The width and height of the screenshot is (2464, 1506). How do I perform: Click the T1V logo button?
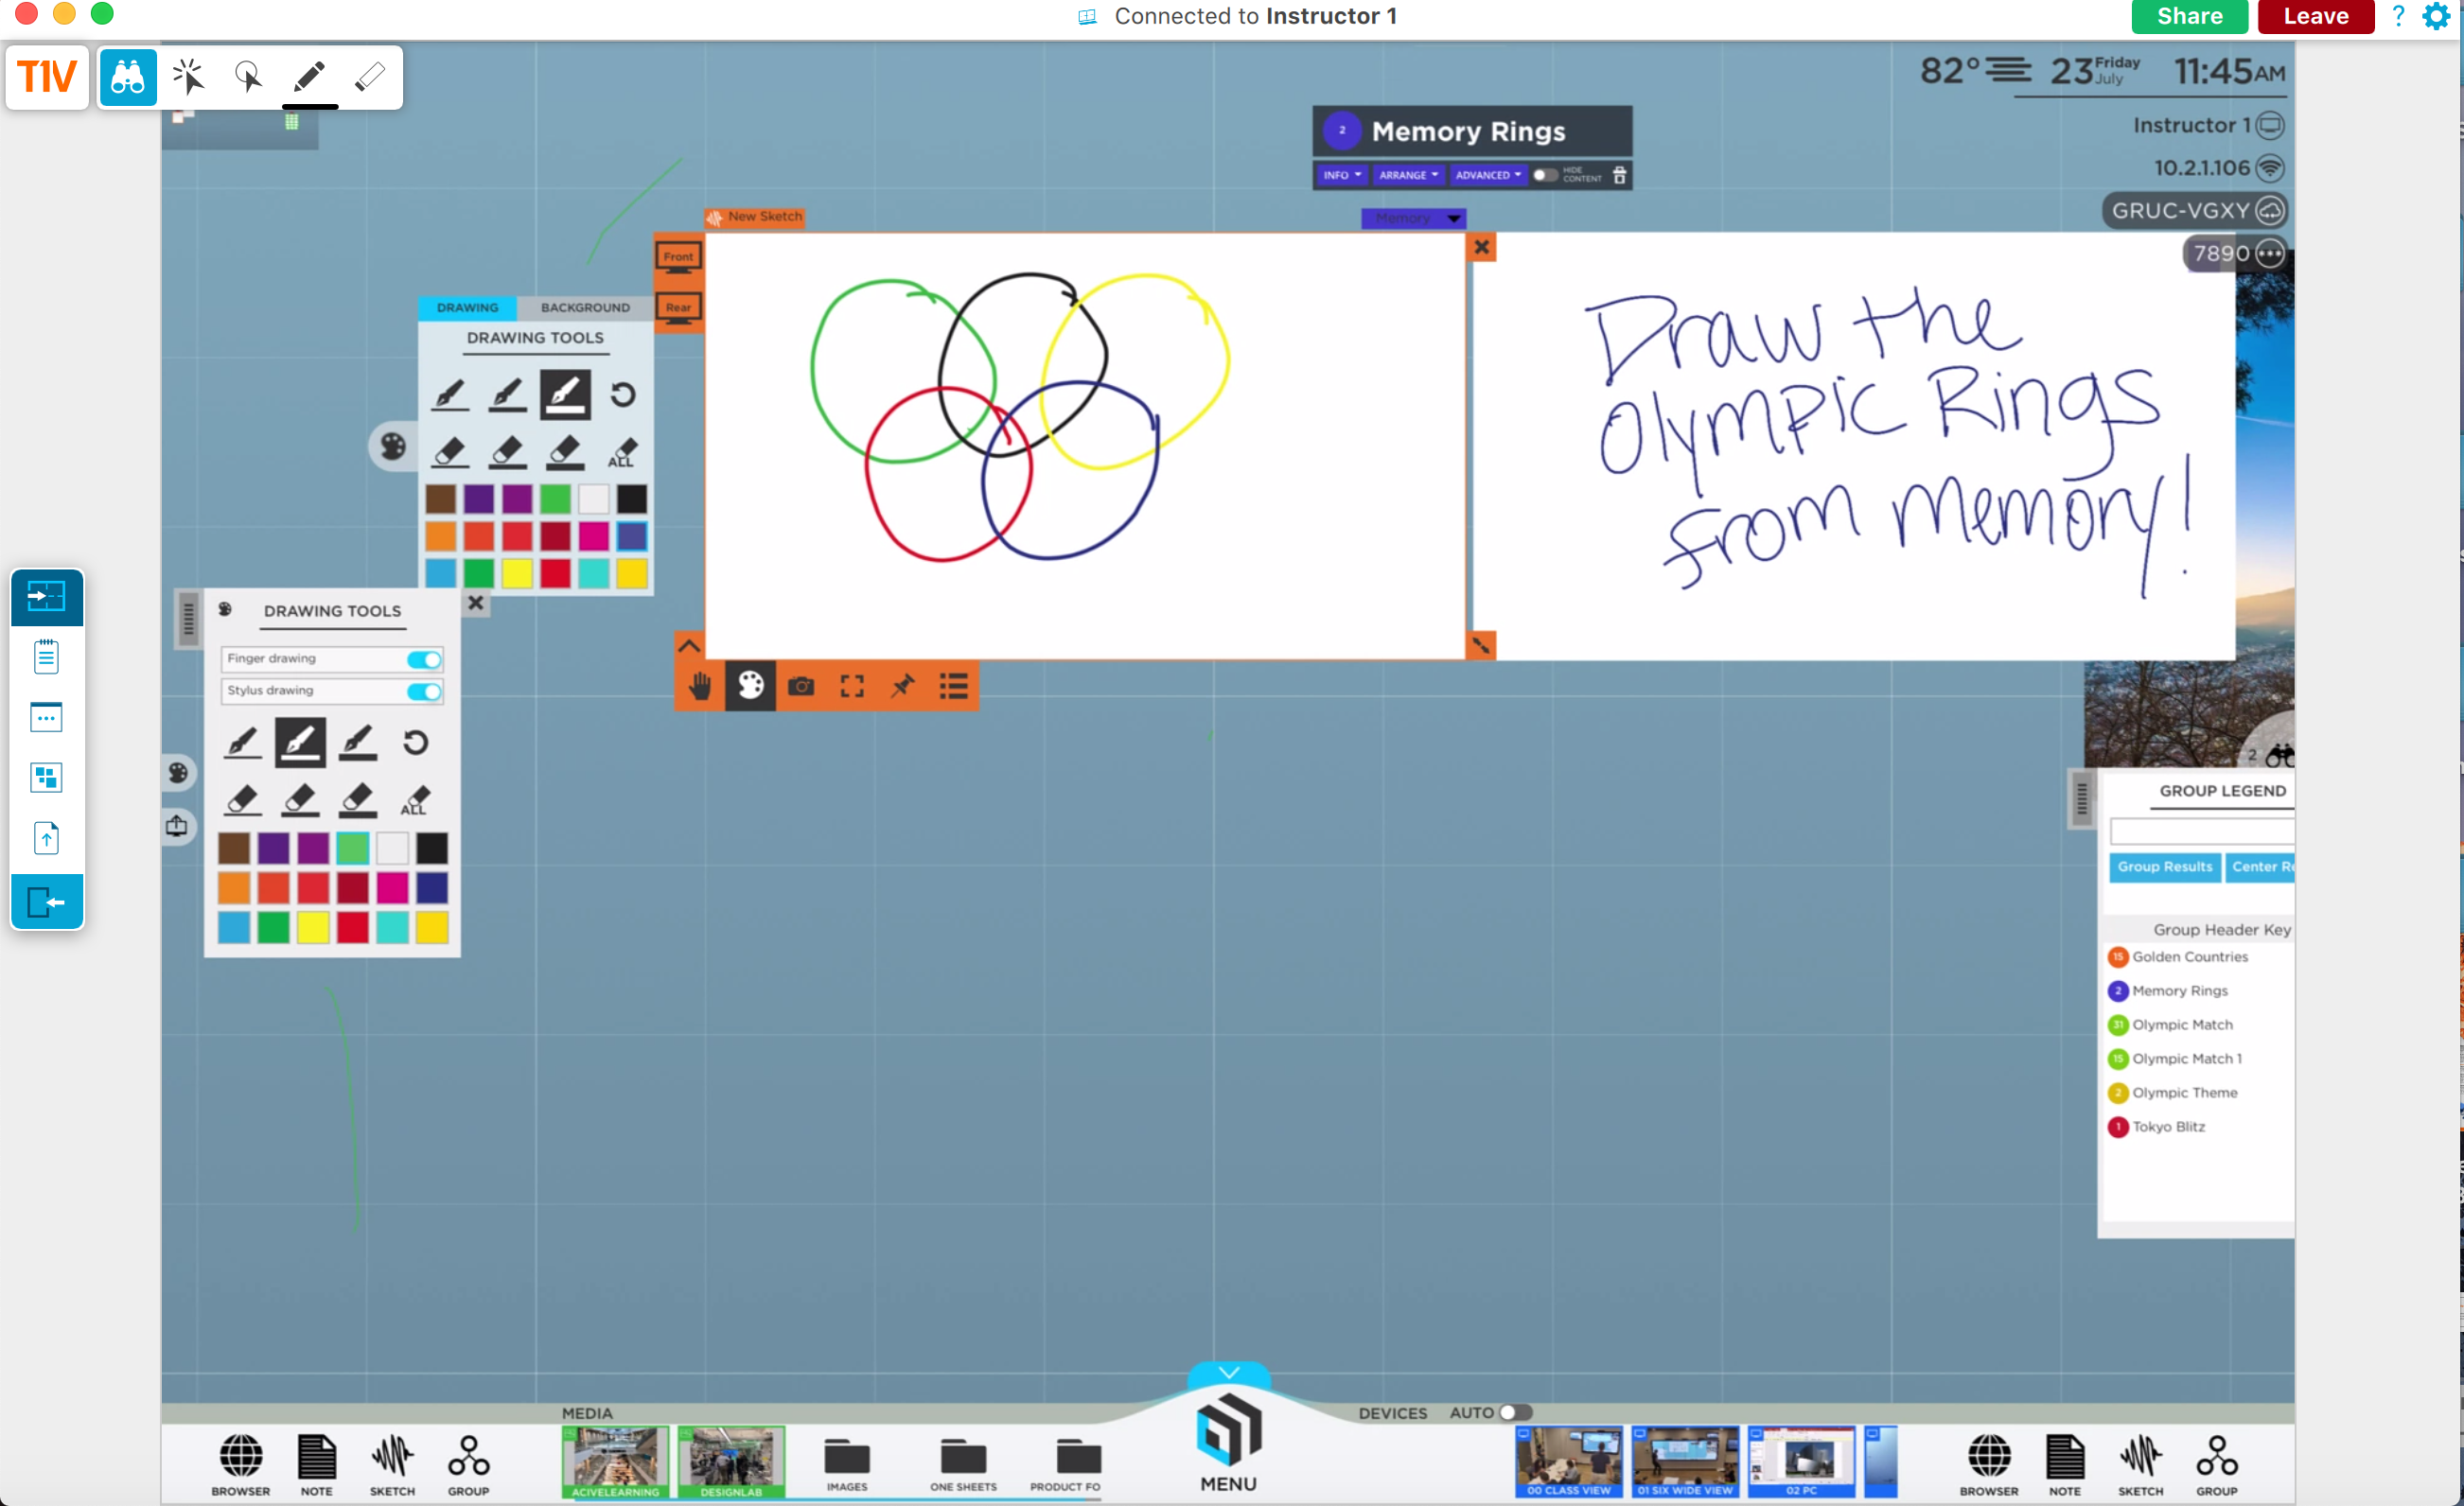pos(47,77)
